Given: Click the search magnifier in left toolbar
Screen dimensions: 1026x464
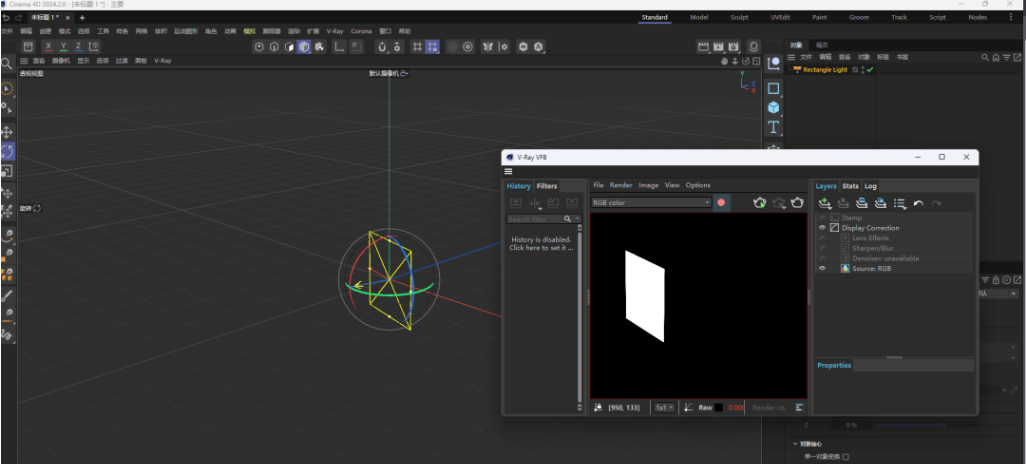Looking at the screenshot, I should pyautogui.click(x=7, y=64).
